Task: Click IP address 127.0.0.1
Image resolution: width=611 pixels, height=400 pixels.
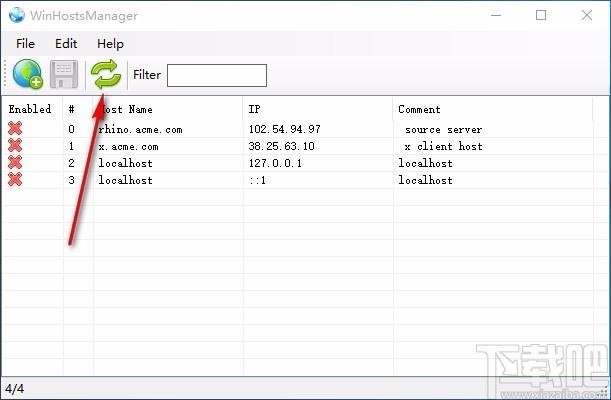Action: click(x=275, y=163)
